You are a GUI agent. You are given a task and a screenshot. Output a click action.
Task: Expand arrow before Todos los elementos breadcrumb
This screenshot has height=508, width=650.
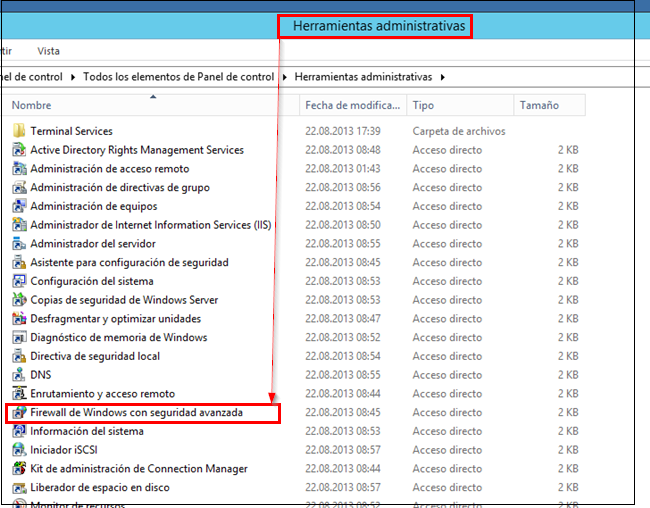pyautogui.click(x=73, y=77)
